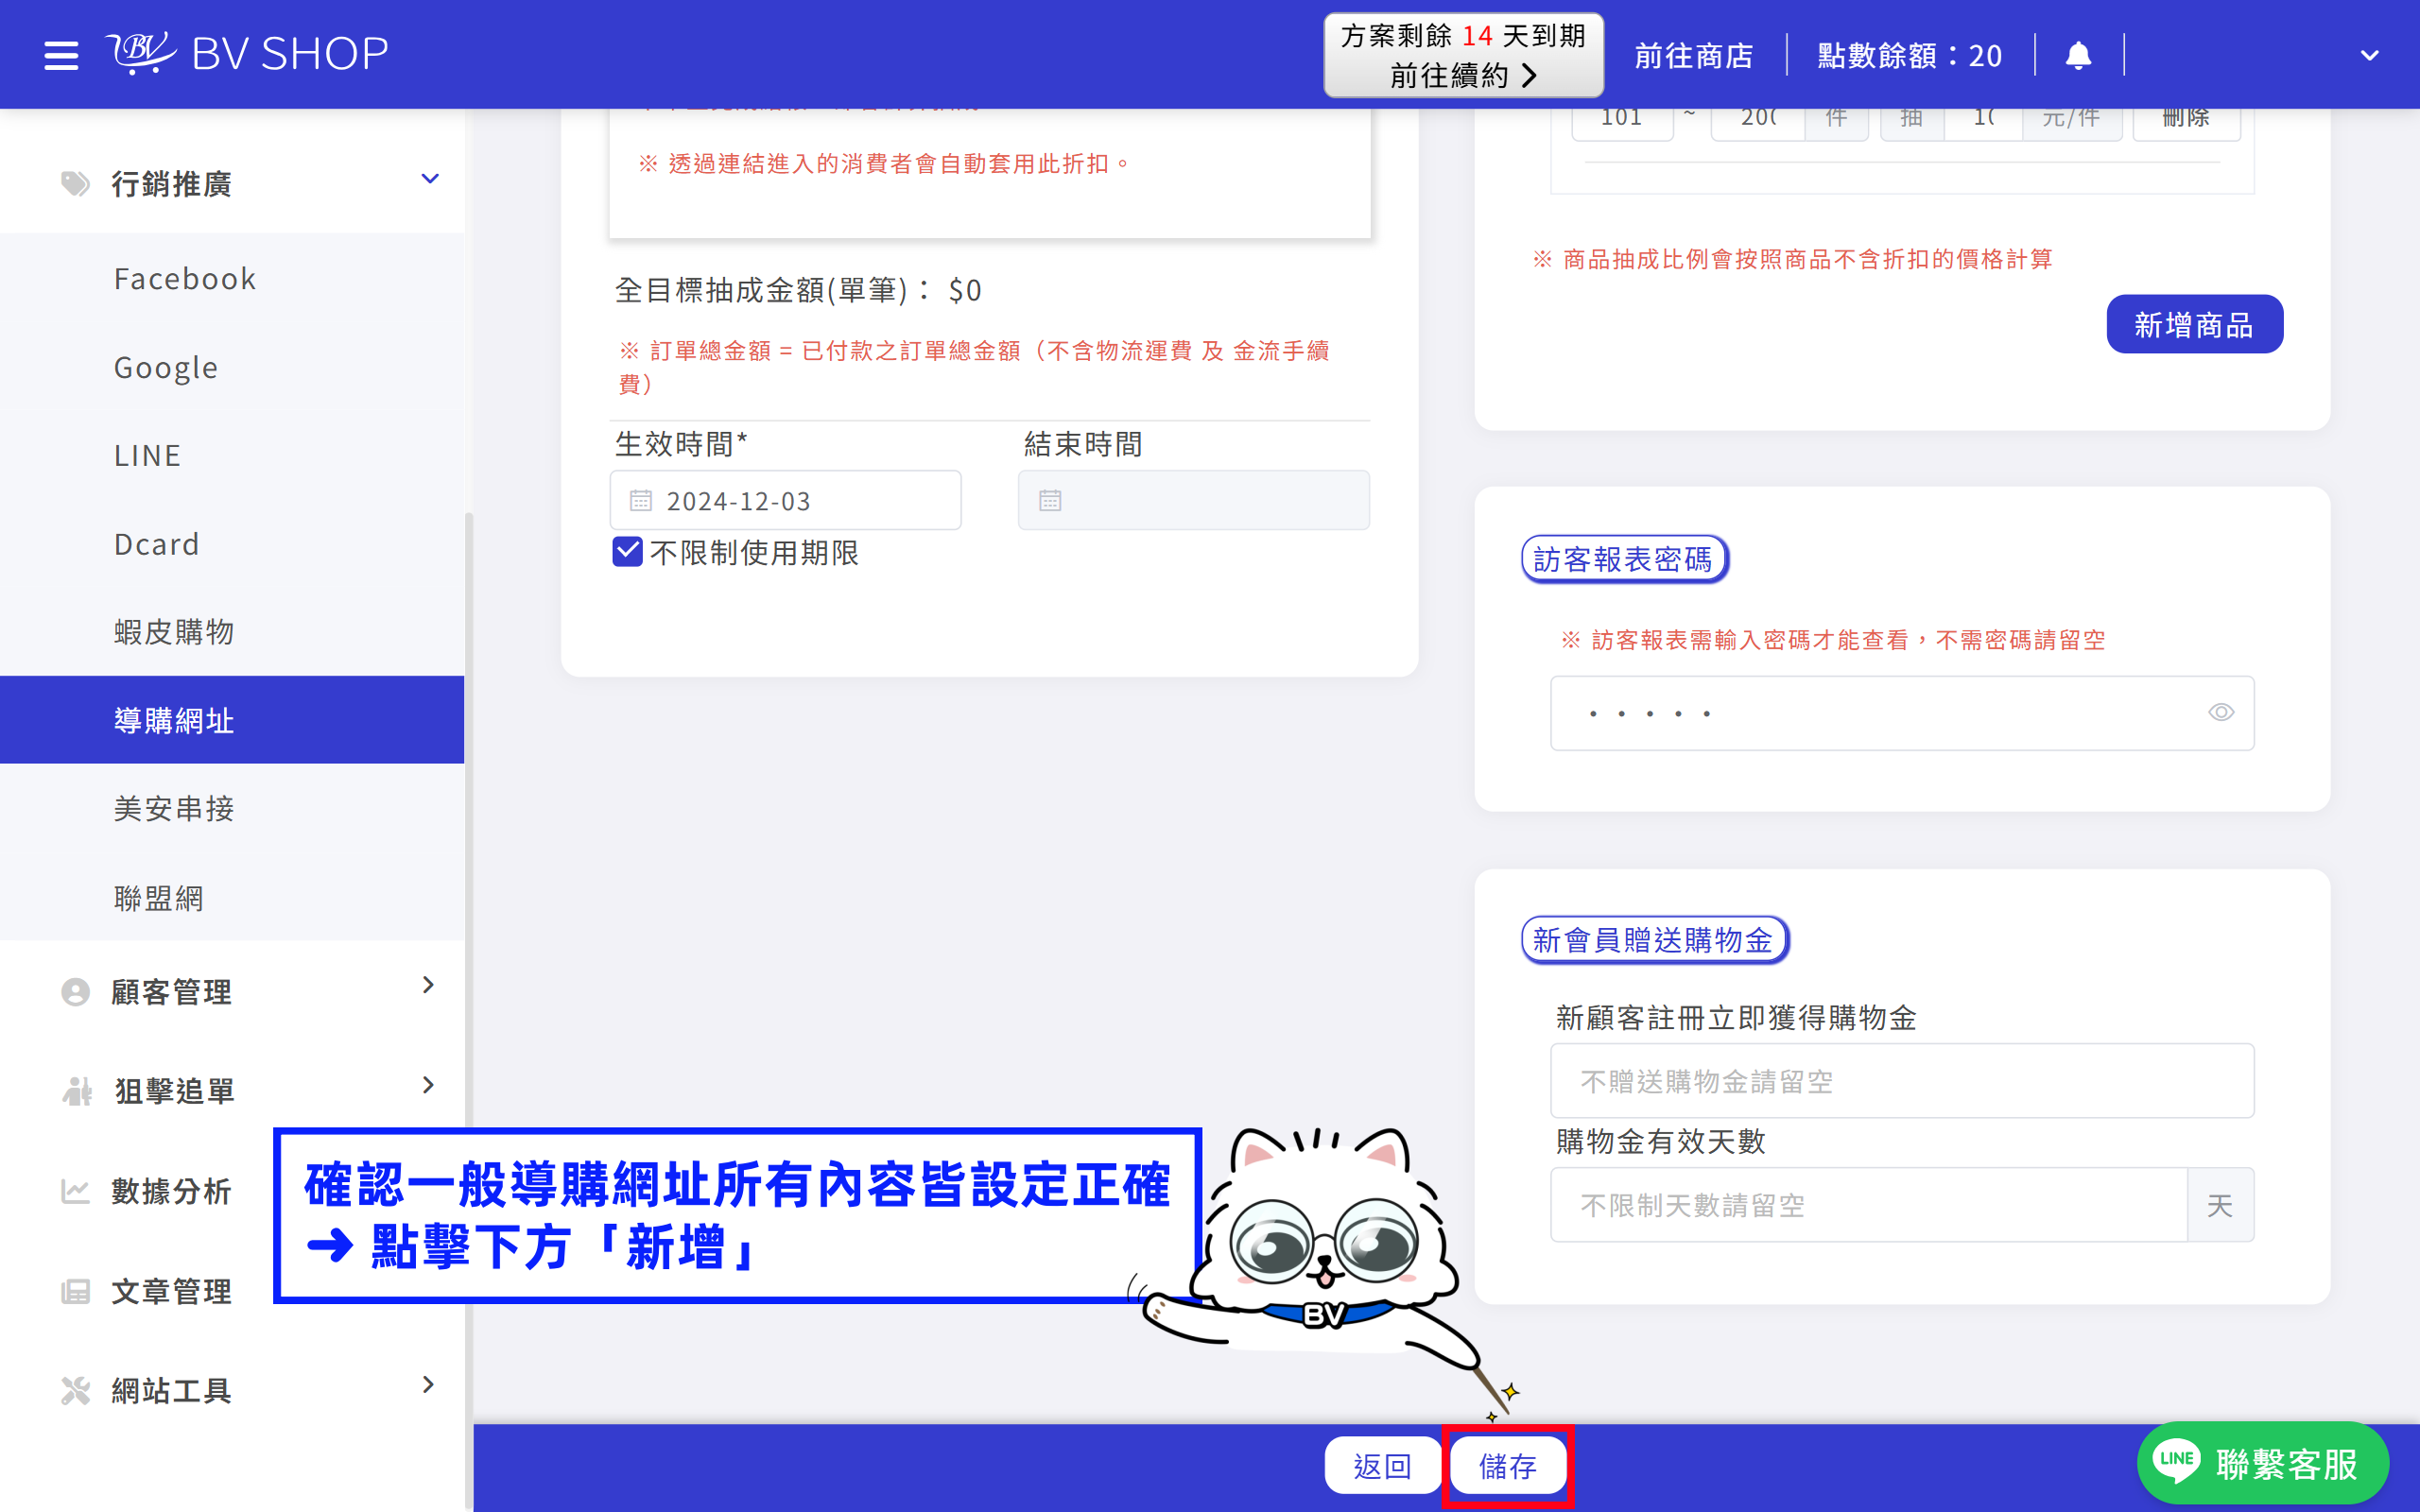This screenshot has width=2420, height=1512.
Task: Click the 狙擊追單 icon
Action: pyautogui.click(x=77, y=1091)
